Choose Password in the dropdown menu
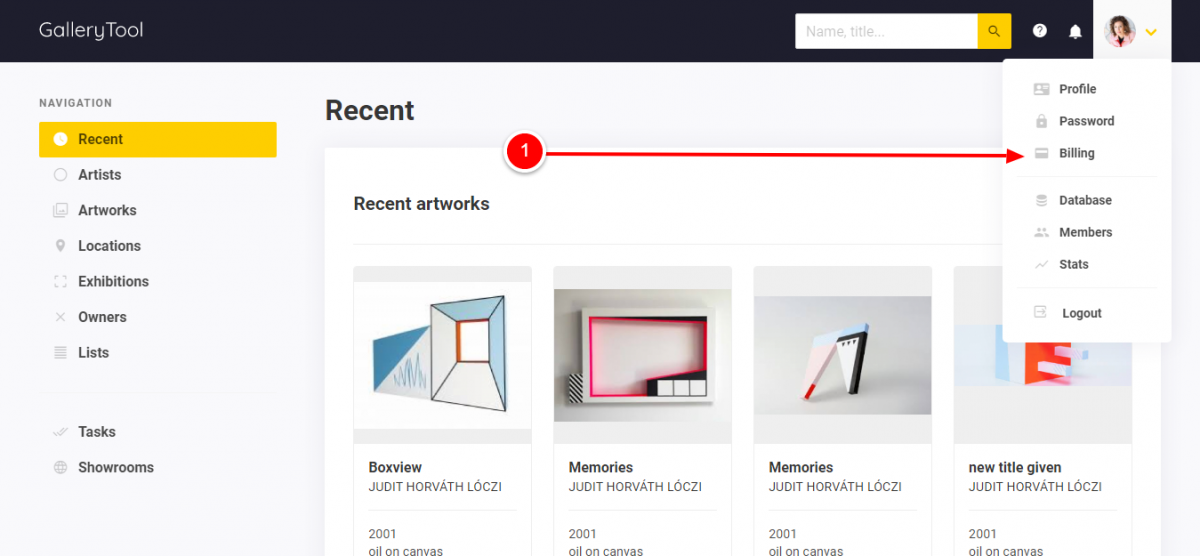1200x556 pixels. point(1087,121)
